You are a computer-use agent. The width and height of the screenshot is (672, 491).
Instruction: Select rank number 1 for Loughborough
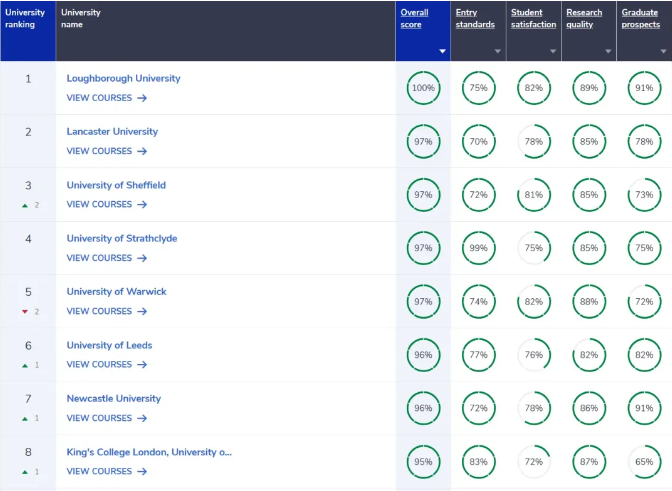[x=28, y=79]
